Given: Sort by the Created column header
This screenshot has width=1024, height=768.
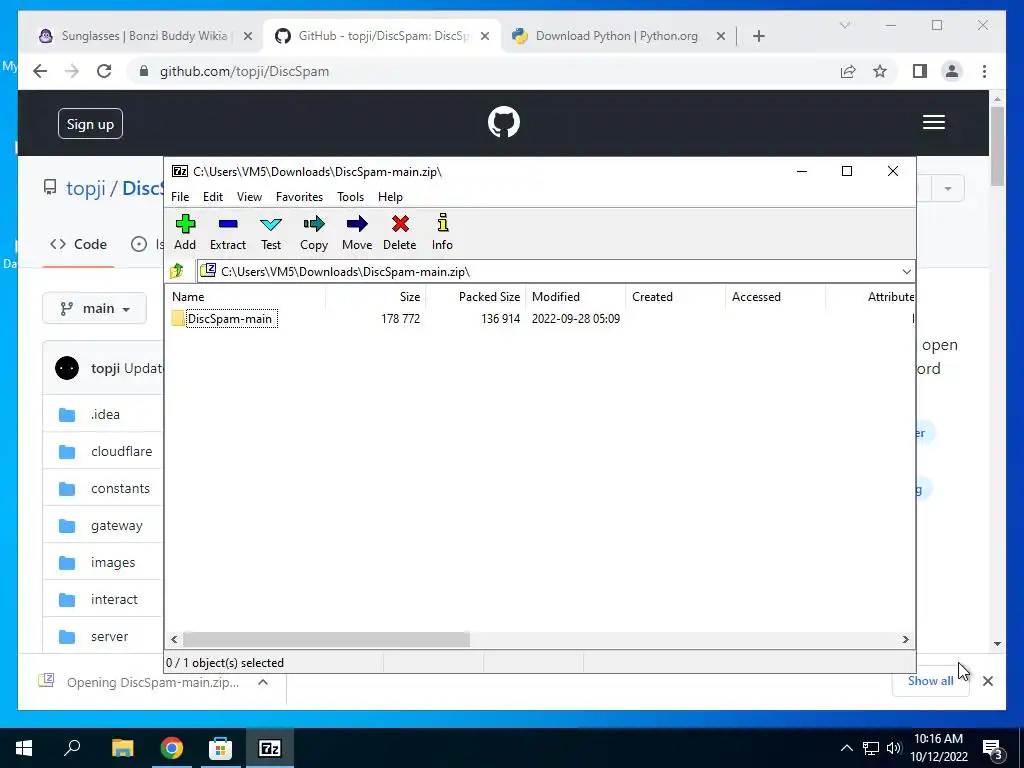Looking at the screenshot, I should click(x=676, y=296).
